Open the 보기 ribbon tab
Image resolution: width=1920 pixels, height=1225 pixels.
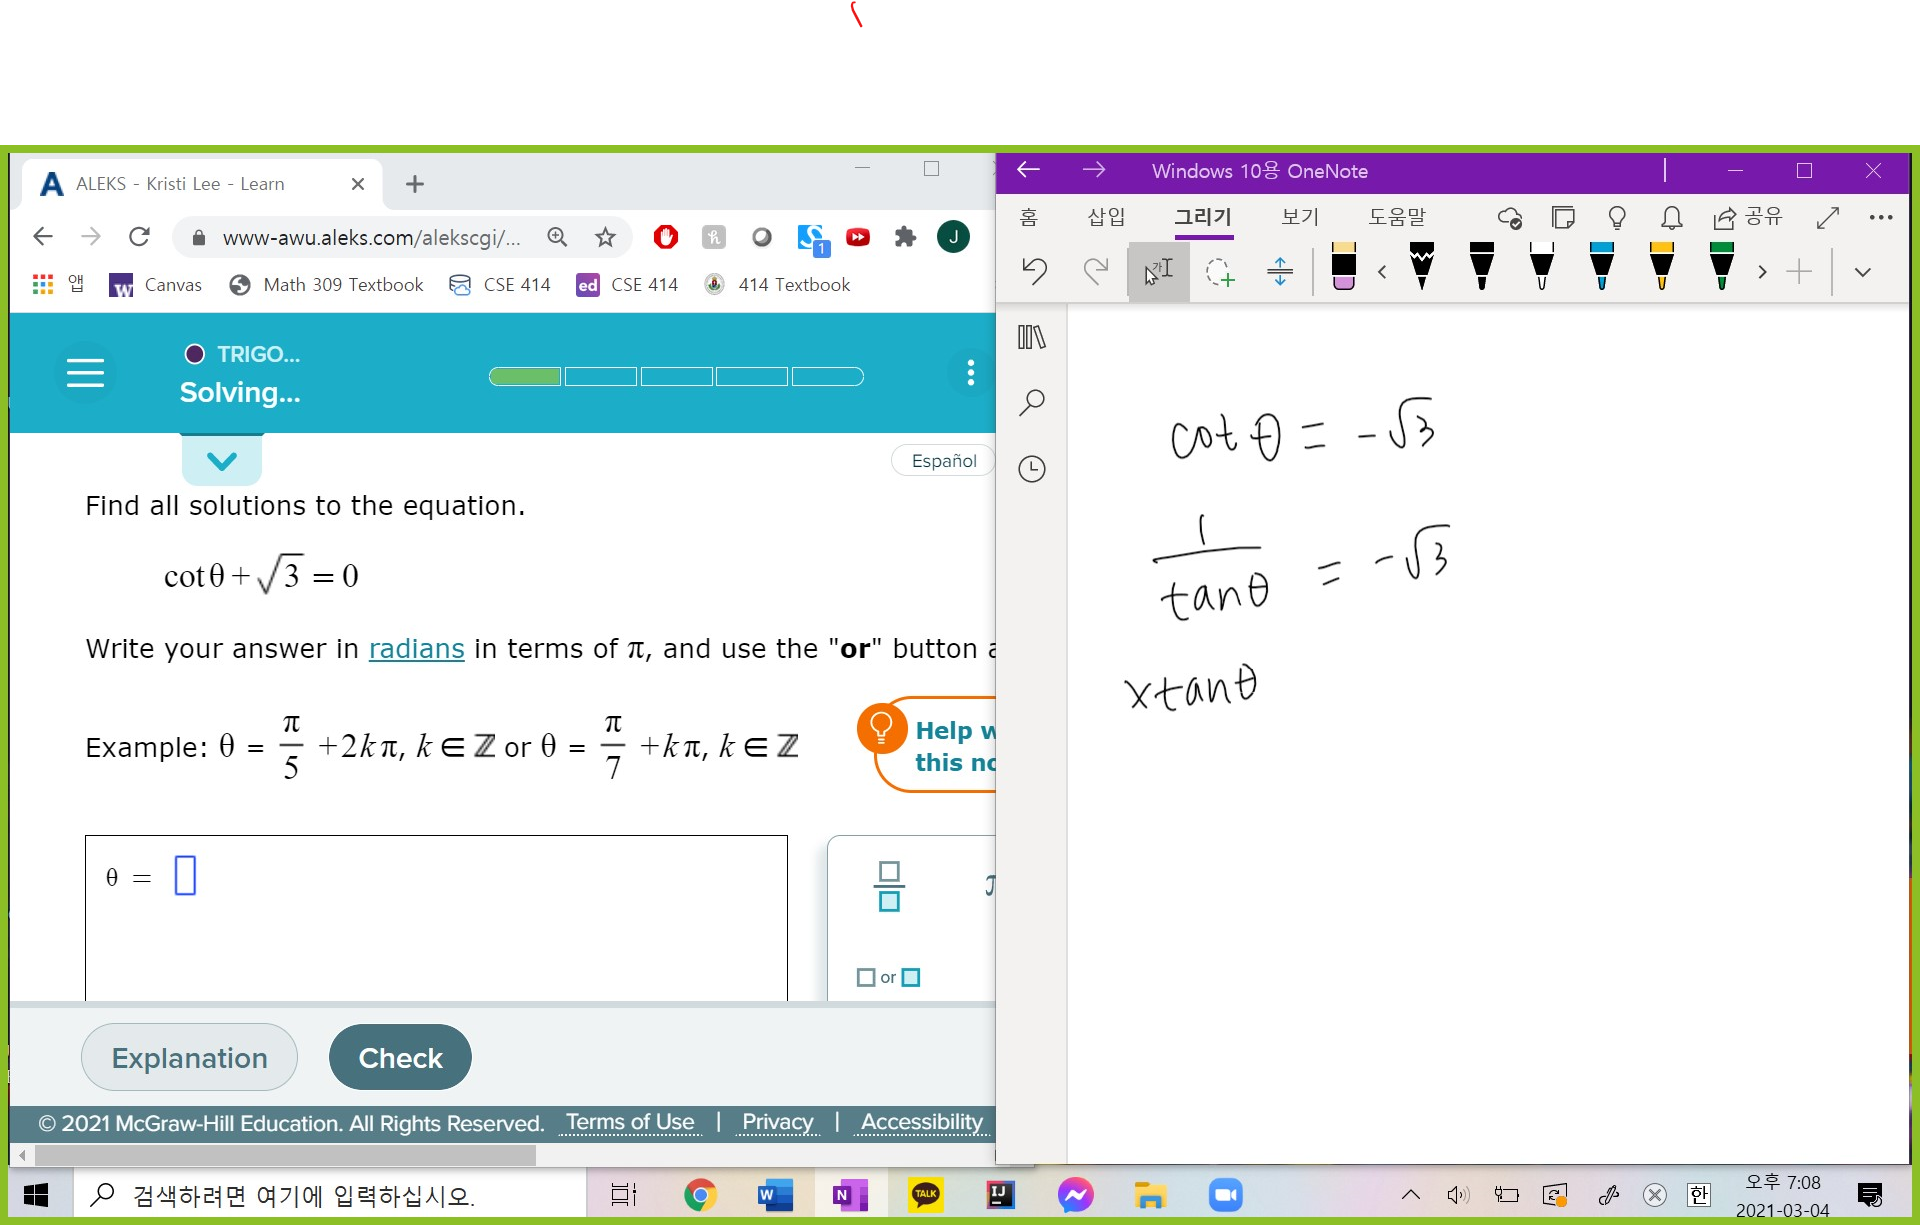1300,217
